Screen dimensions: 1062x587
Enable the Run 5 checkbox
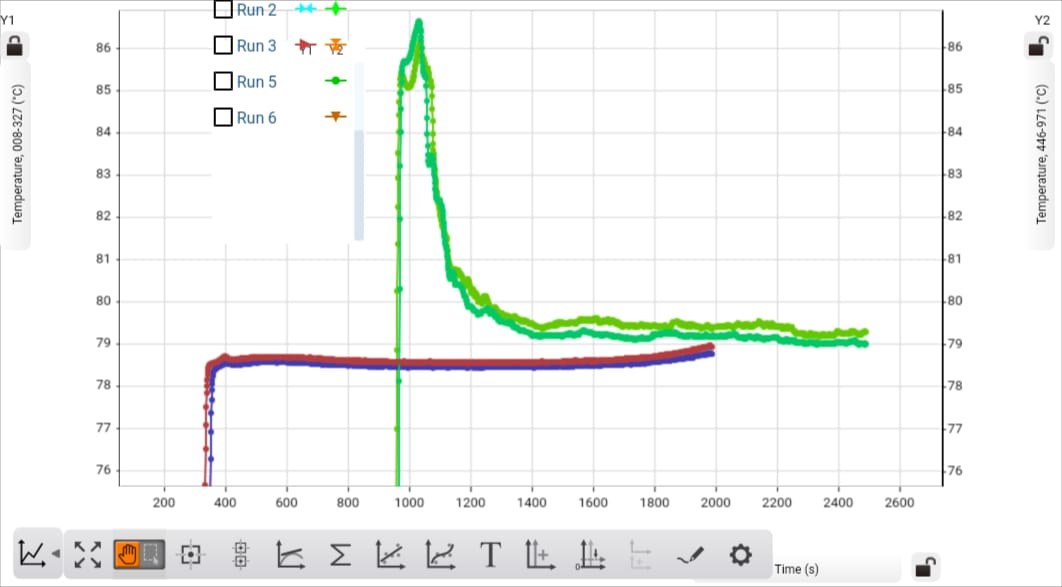pyautogui.click(x=224, y=82)
